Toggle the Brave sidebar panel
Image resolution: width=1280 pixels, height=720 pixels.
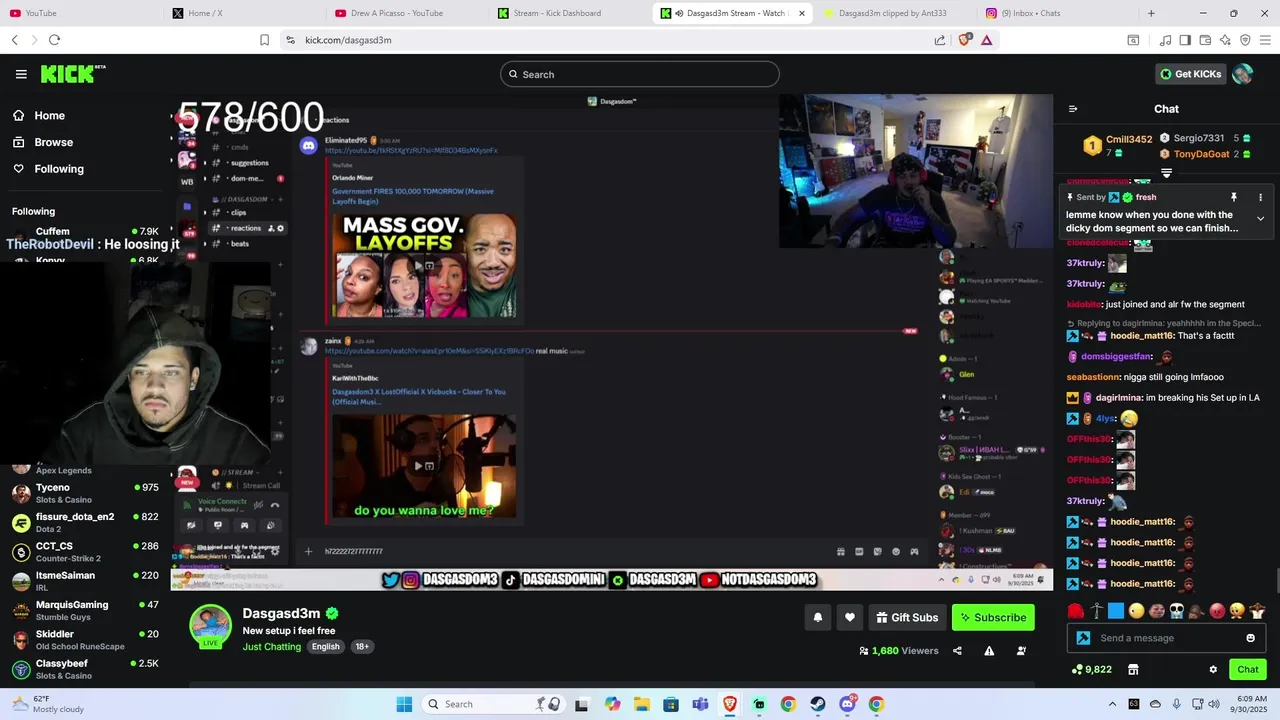pos(1185,40)
